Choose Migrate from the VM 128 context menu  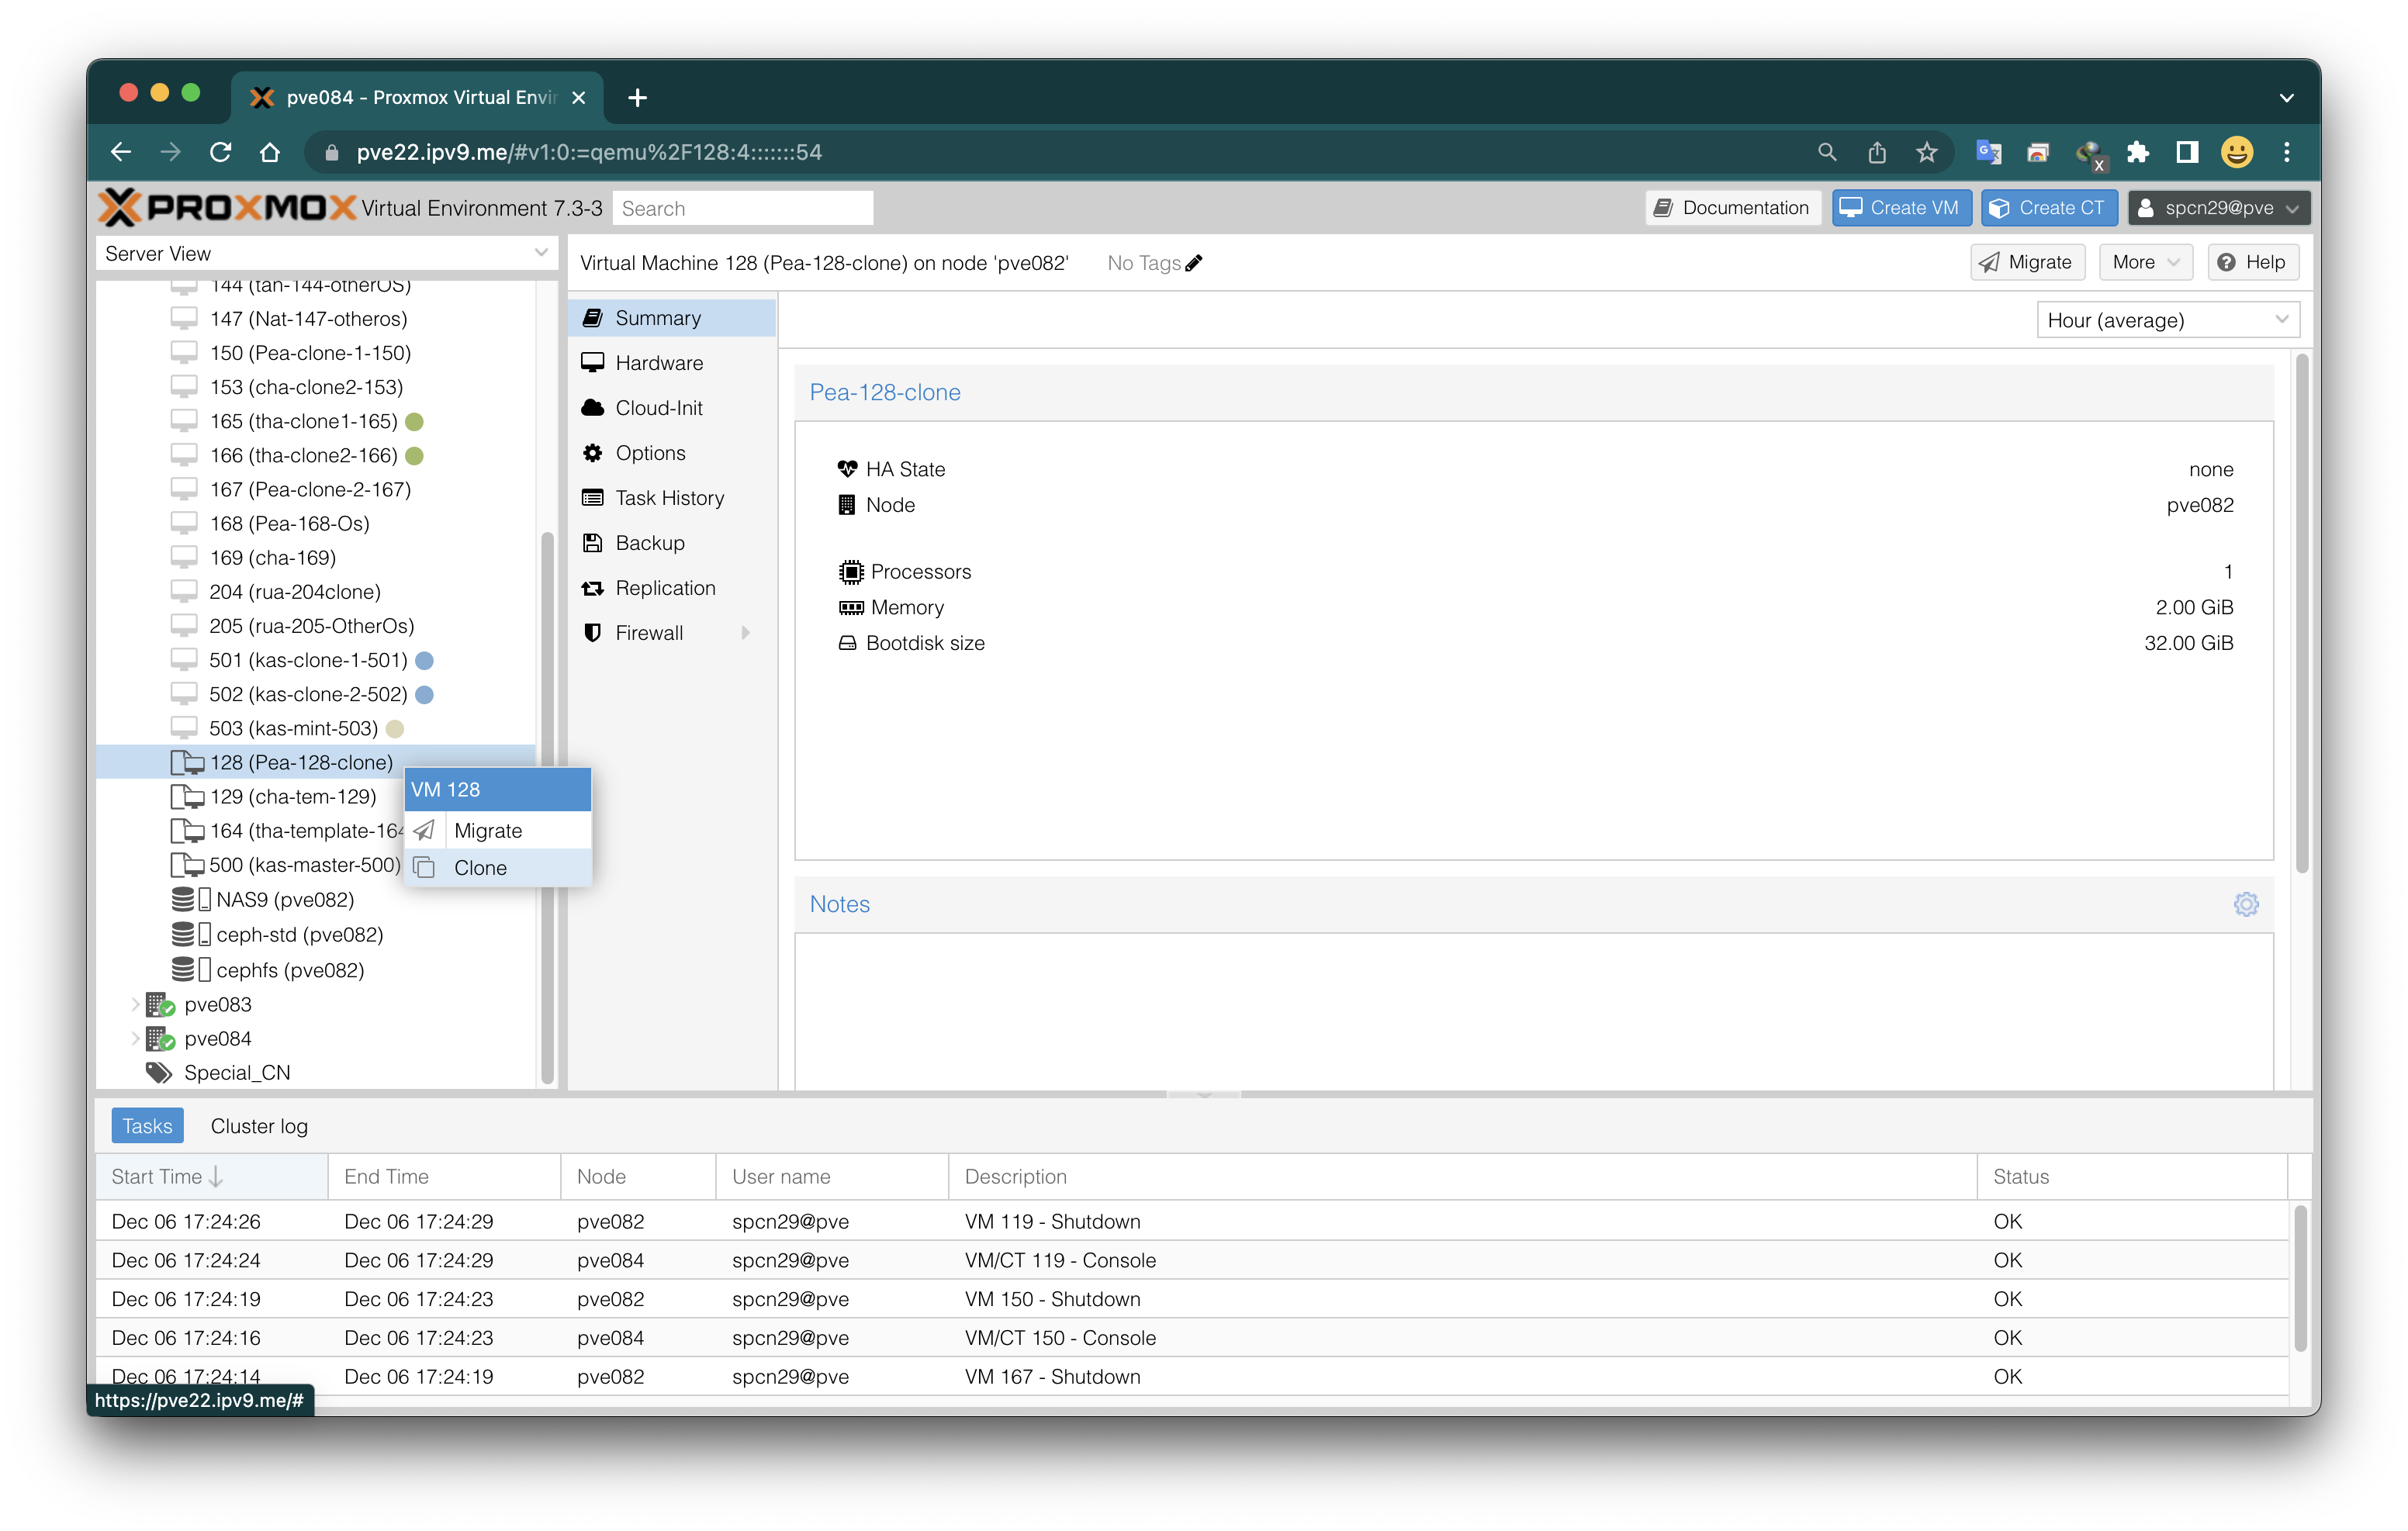pyautogui.click(x=497, y=830)
